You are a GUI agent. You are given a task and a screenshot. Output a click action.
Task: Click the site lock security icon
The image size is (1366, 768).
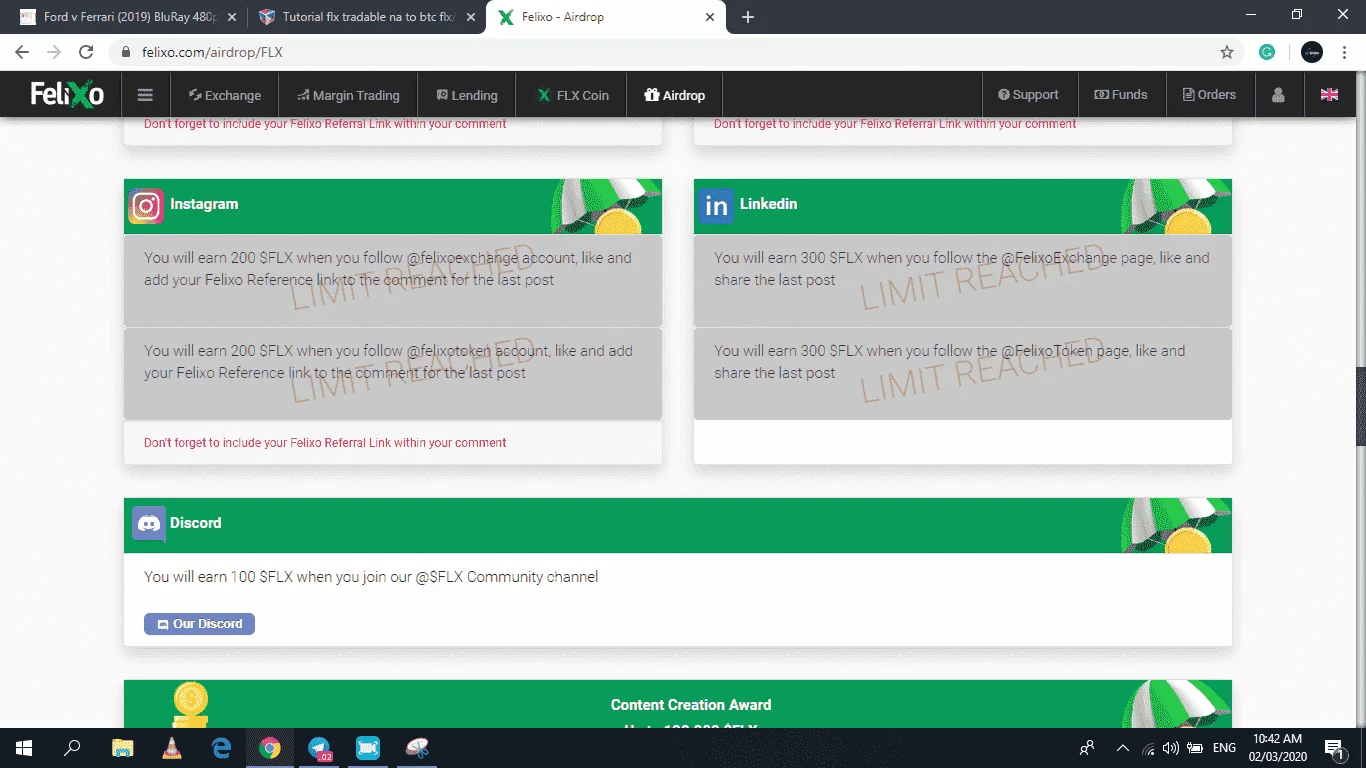[x=127, y=52]
